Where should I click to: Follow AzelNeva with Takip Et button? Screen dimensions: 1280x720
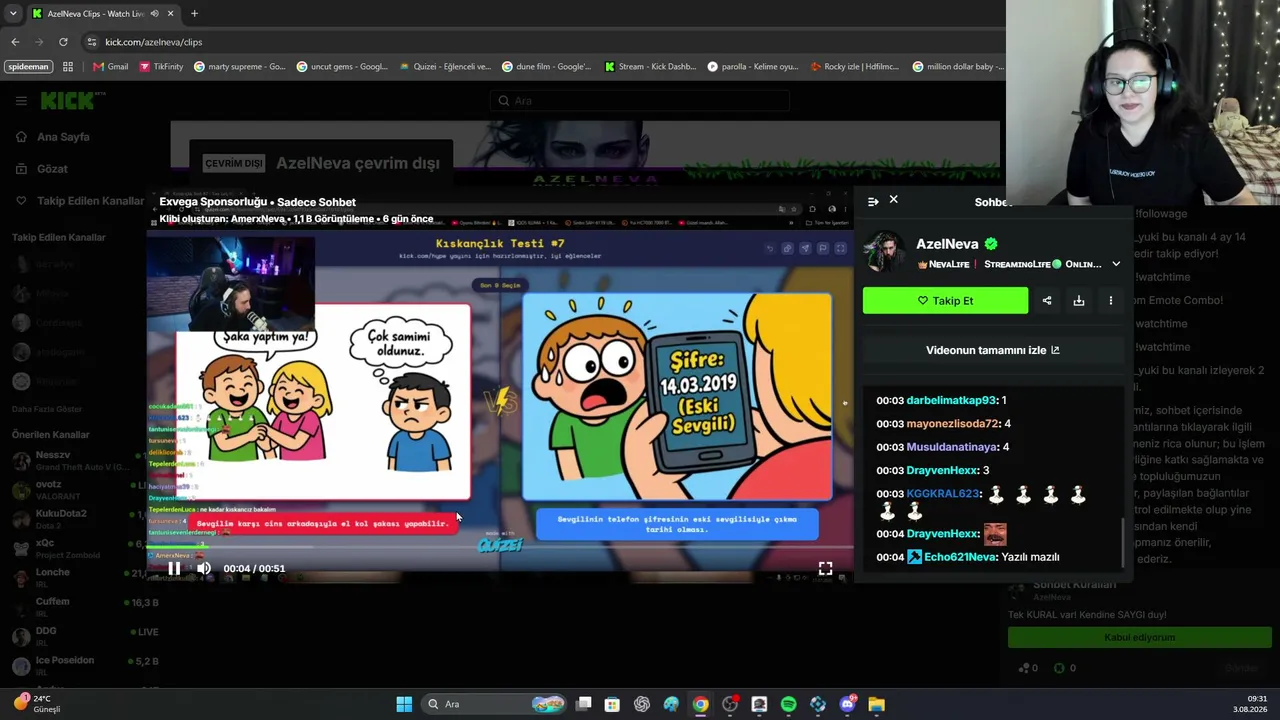[945, 300]
